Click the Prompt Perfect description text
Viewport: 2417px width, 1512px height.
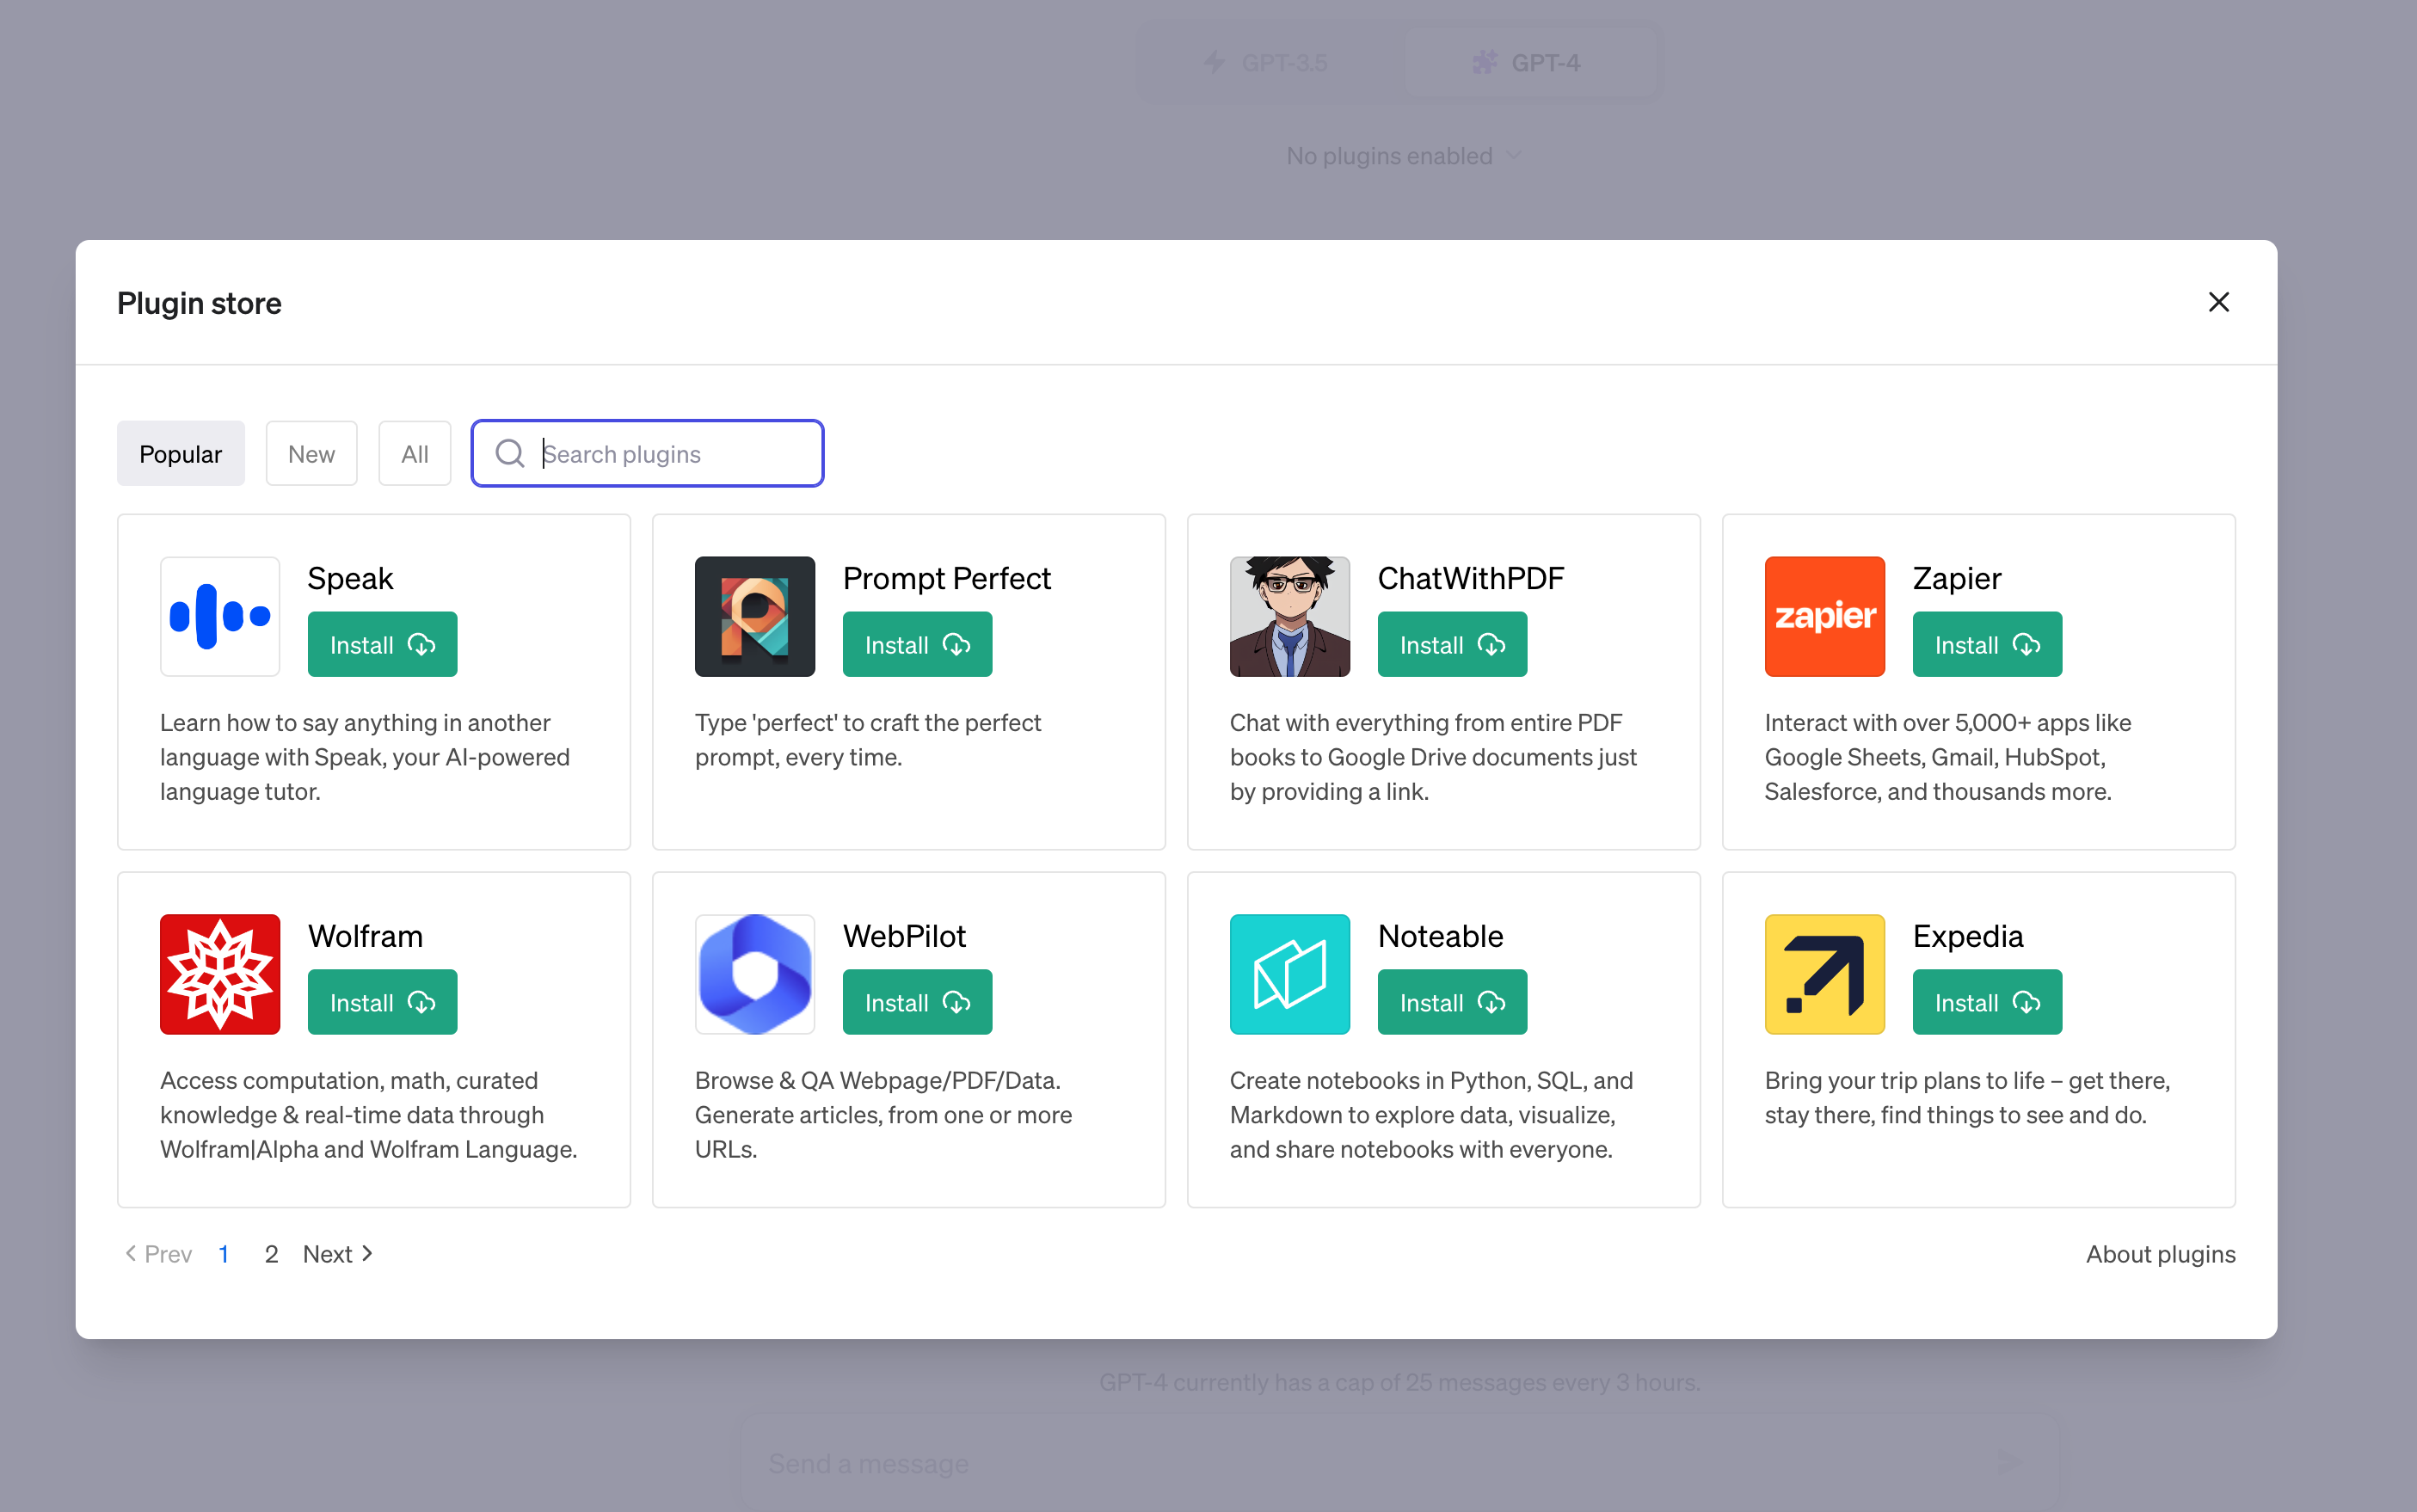click(x=868, y=740)
